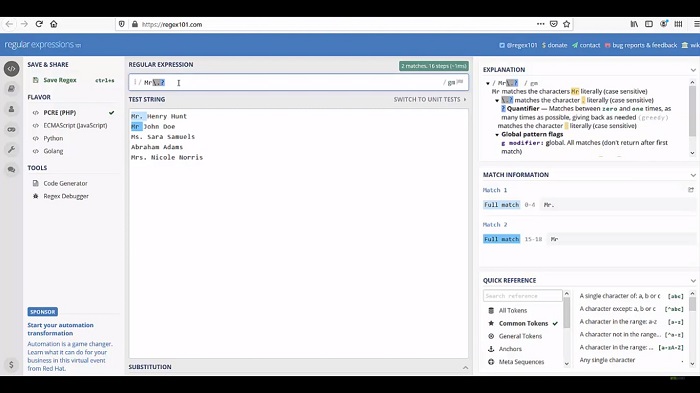The height and width of the screenshot is (393, 700).
Task: Open the Firefox hamburger menu
Action: (x=696, y=24)
